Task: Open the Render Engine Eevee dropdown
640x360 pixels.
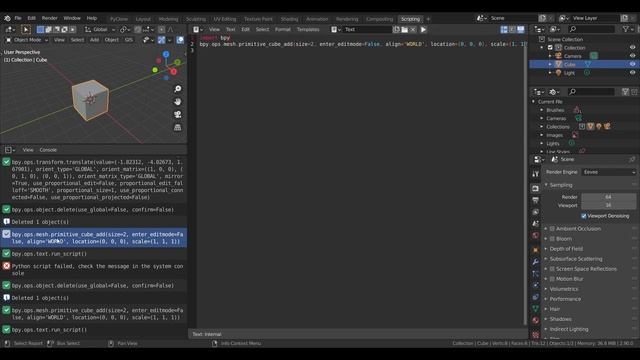Action: tap(609, 172)
